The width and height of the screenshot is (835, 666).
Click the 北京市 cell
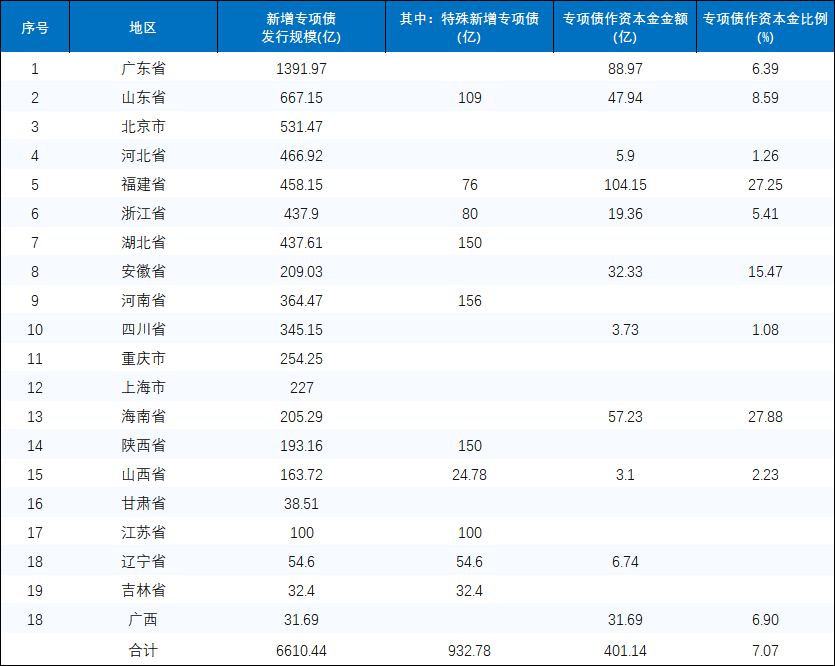click(143, 127)
